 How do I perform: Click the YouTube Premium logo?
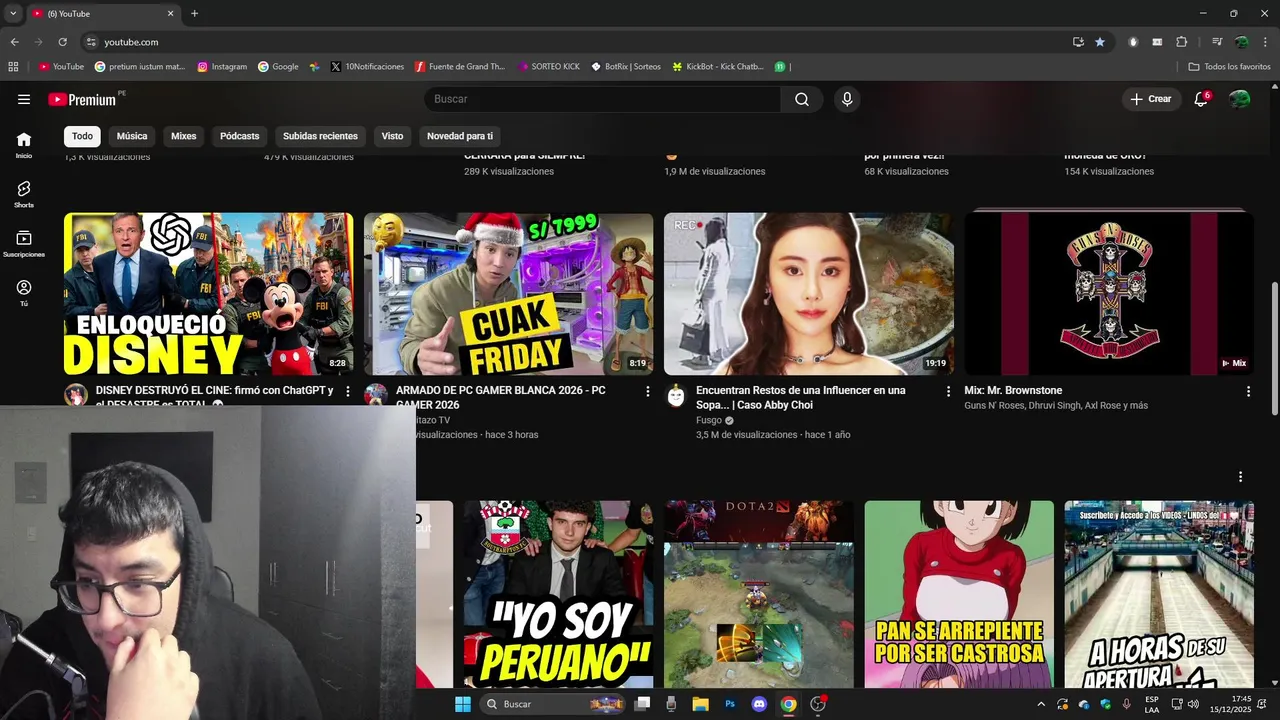[x=82, y=99]
